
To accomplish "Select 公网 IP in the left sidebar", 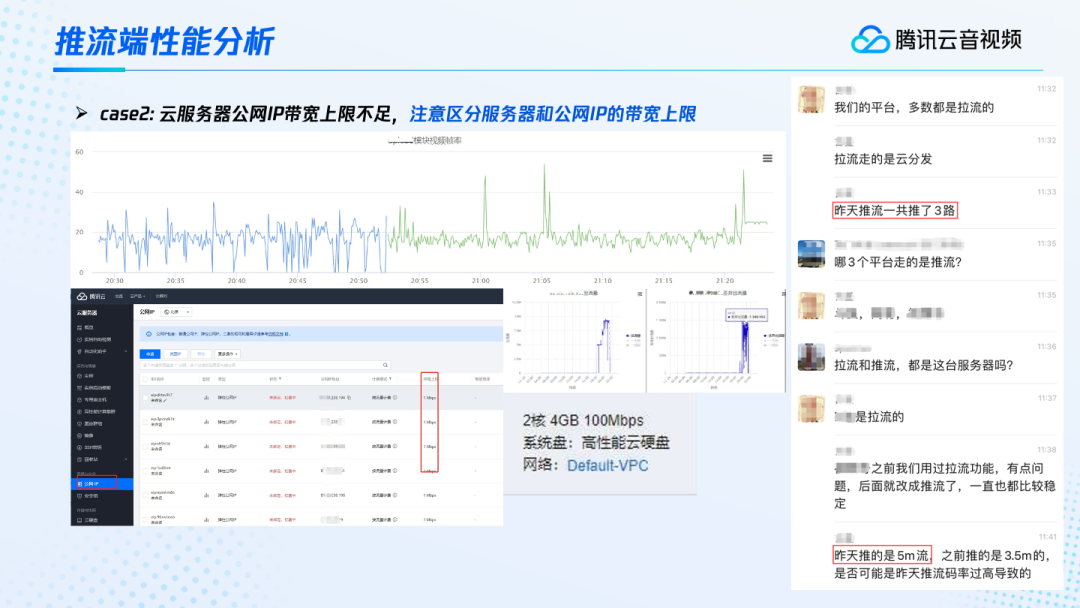I will coord(92,483).
